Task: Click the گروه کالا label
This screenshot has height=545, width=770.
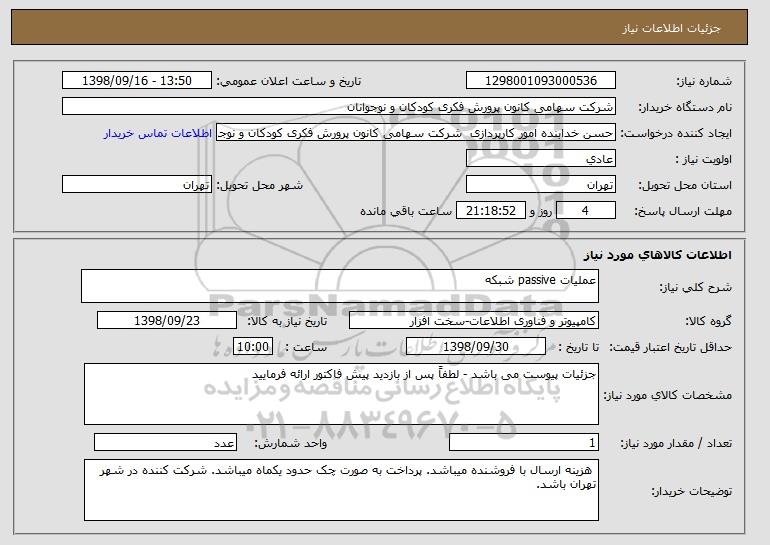Action: (x=708, y=321)
